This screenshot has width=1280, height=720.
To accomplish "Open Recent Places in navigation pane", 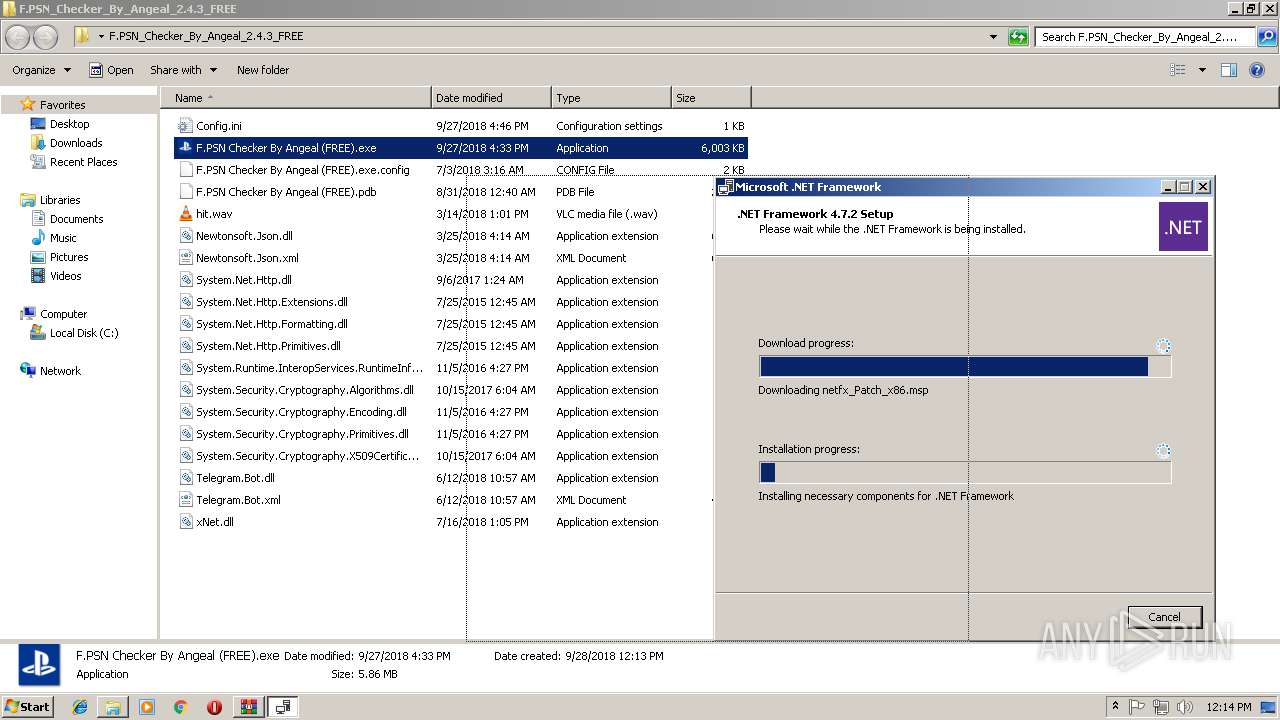I will [83, 162].
